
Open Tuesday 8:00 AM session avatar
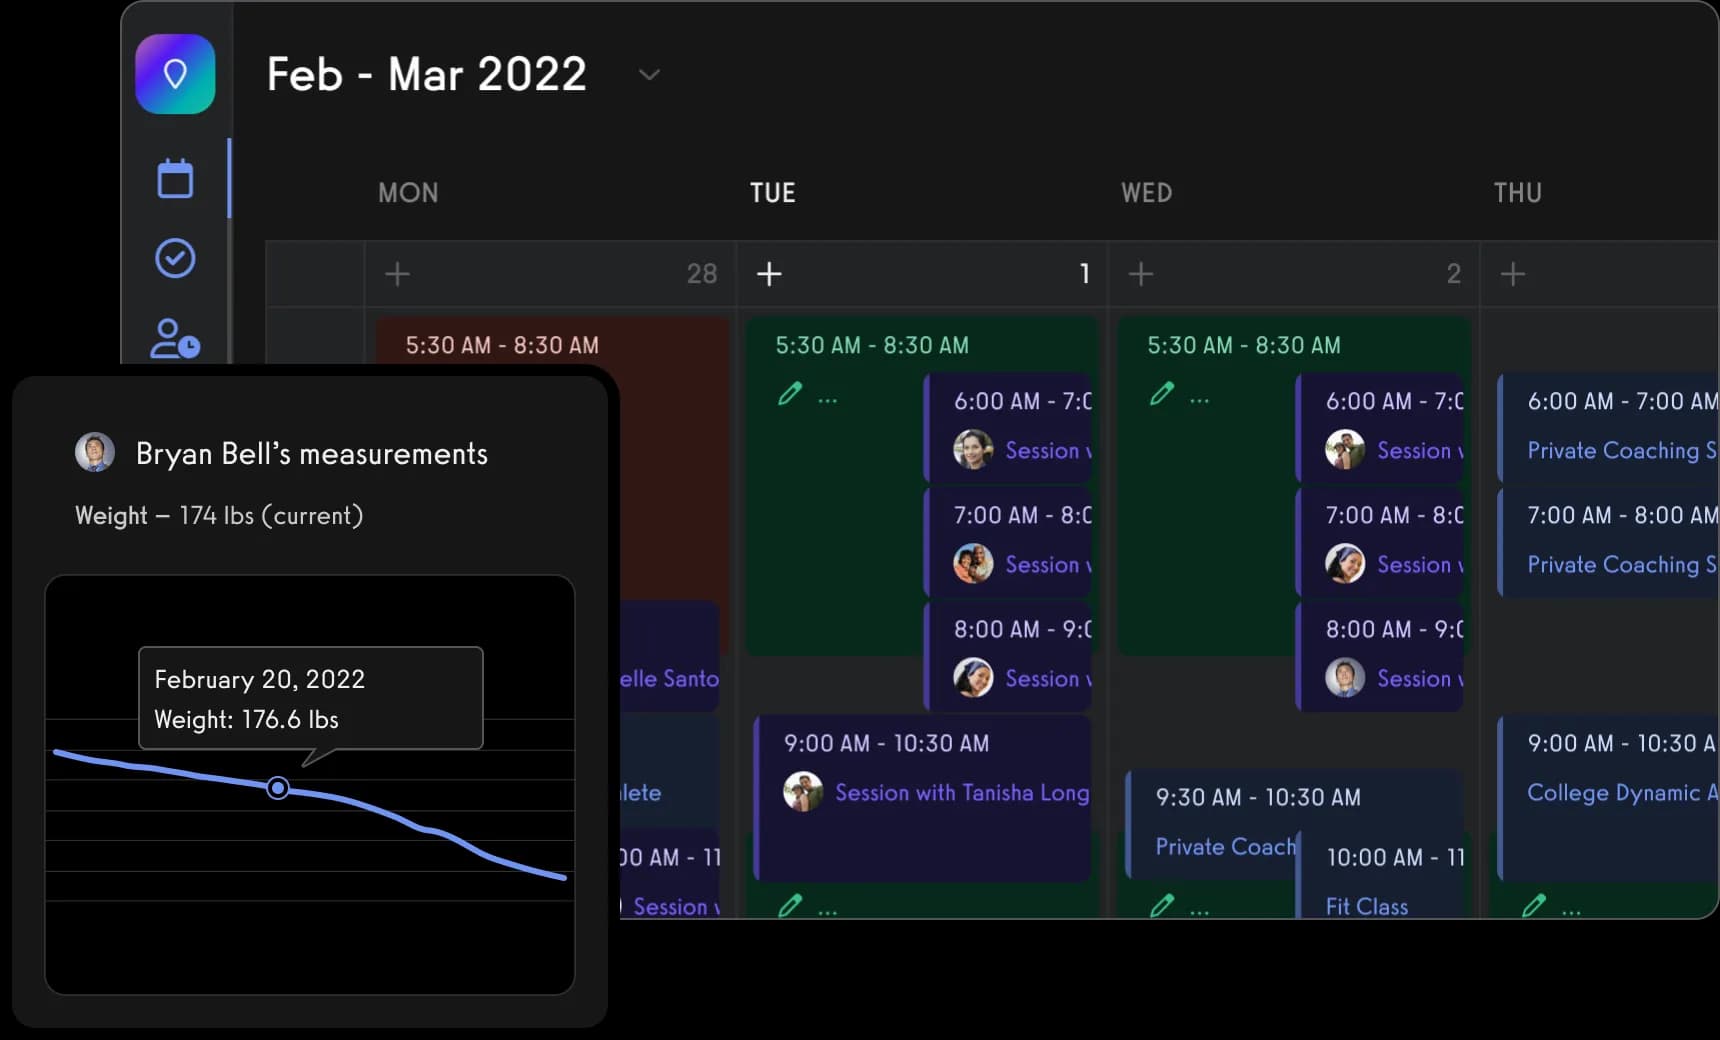point(973,678)
